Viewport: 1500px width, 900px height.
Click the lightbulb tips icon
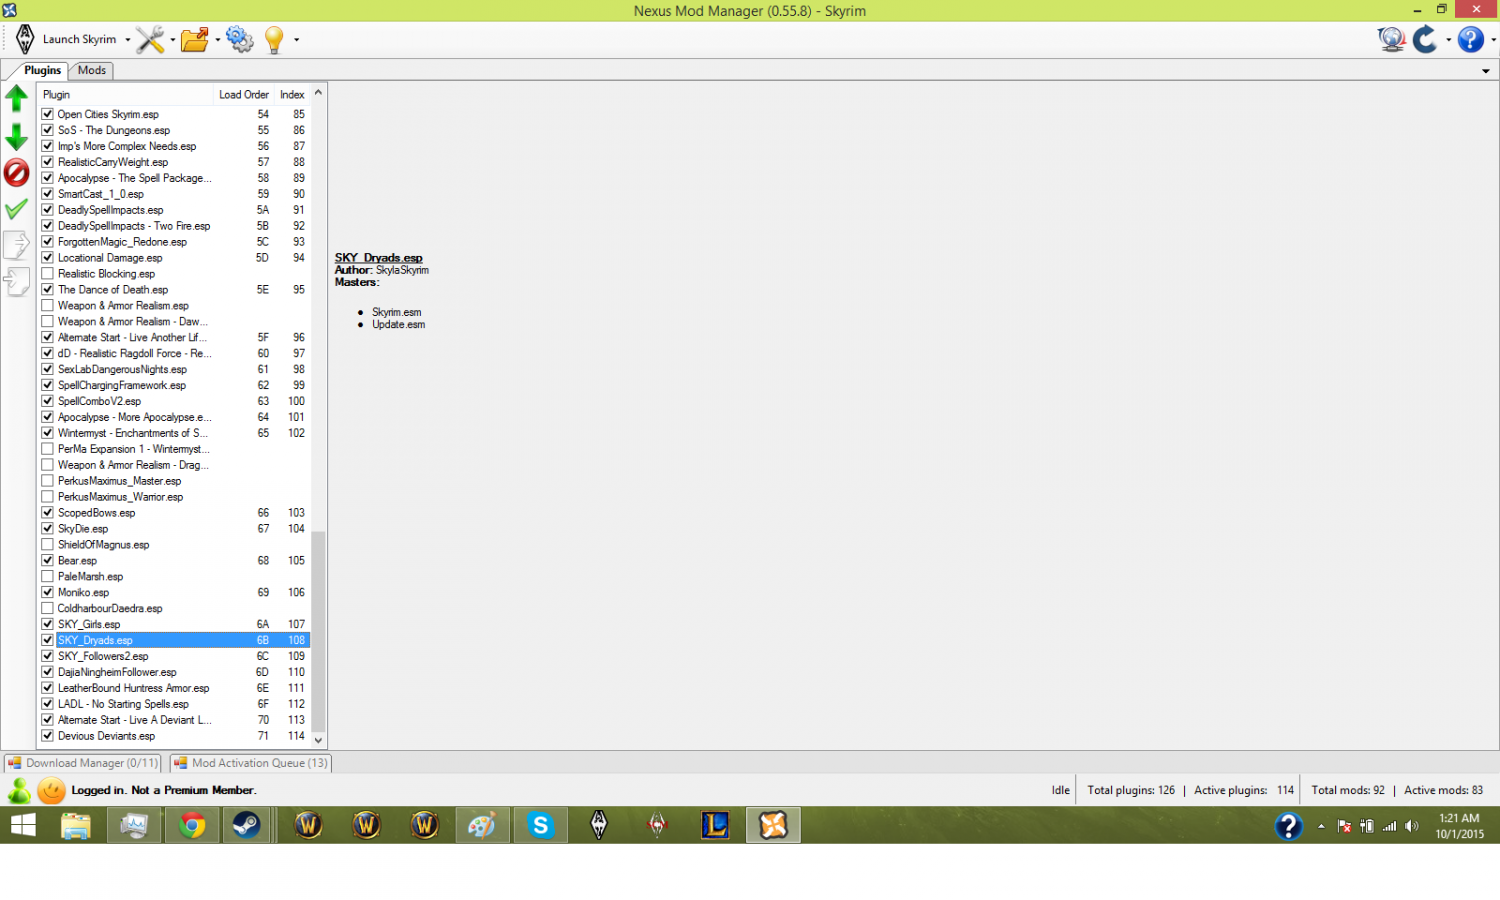pyautogui.click(x=274, y=40)
